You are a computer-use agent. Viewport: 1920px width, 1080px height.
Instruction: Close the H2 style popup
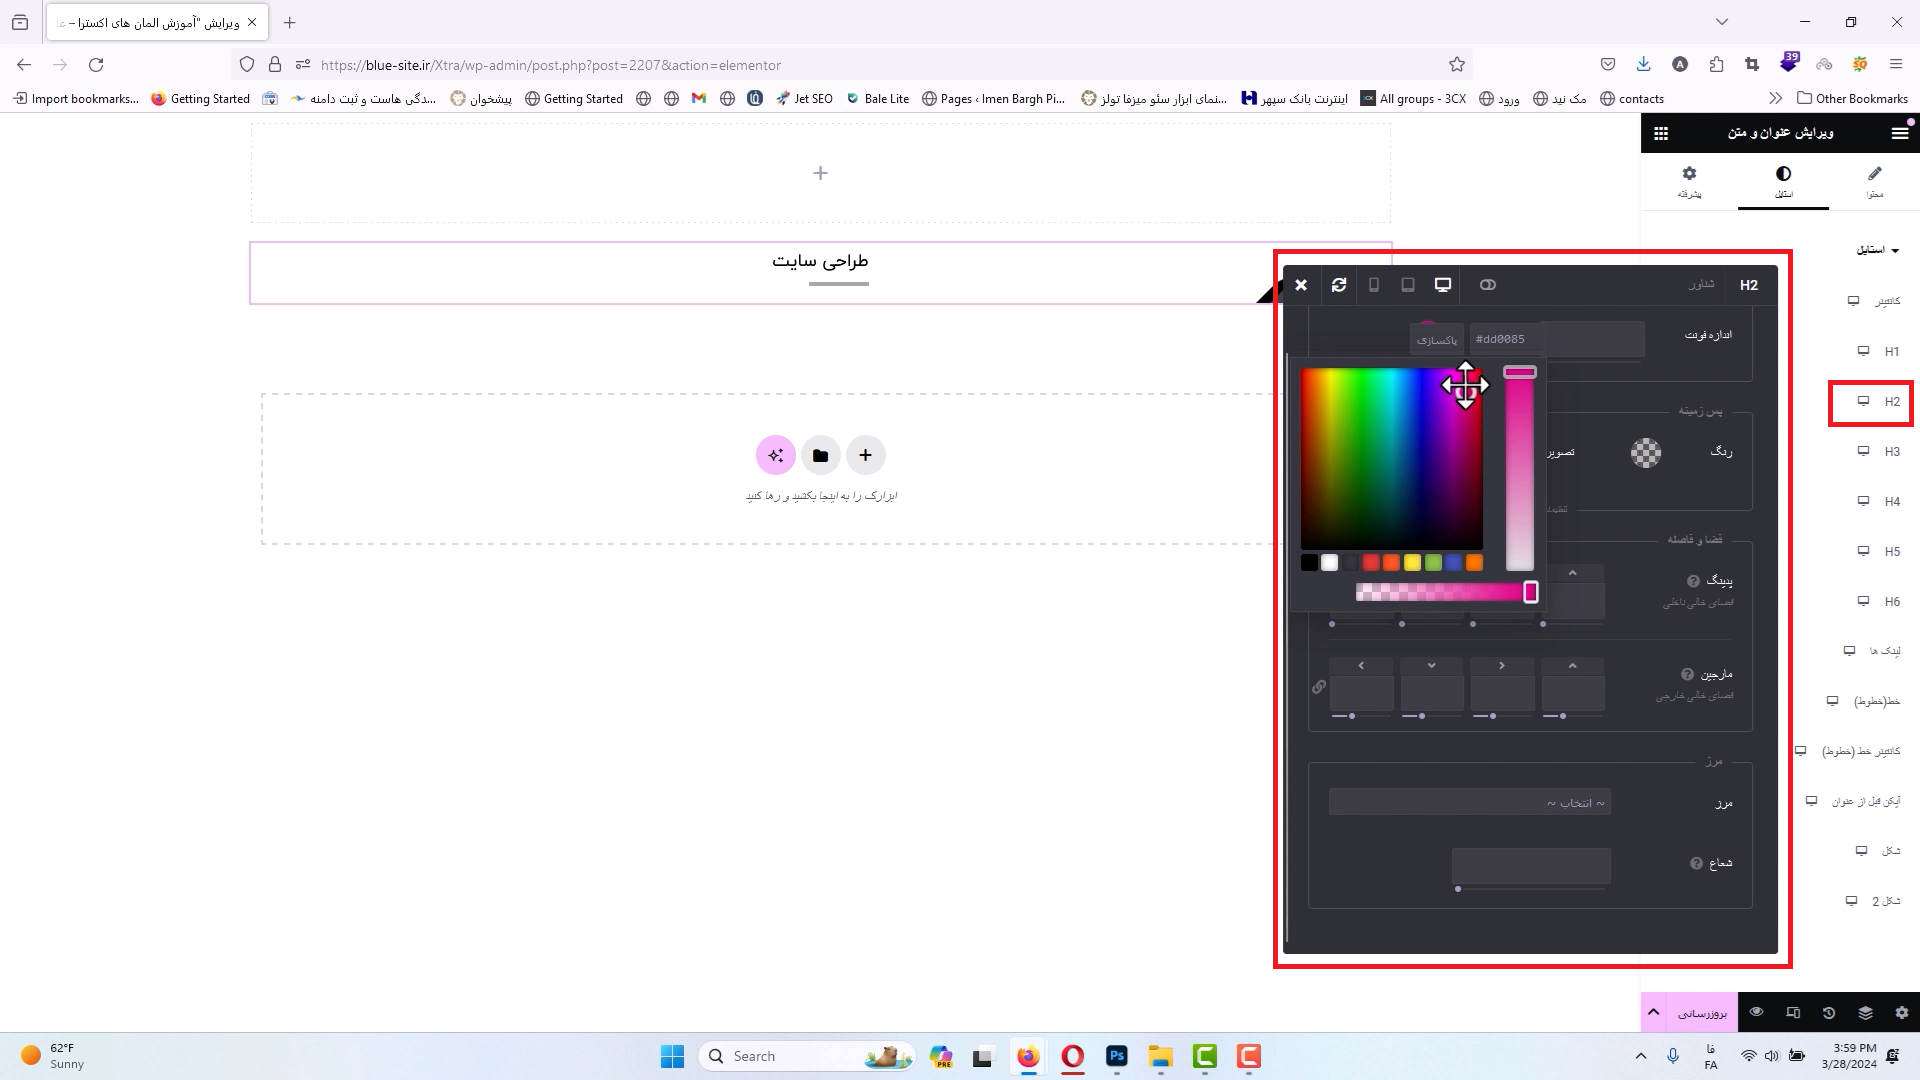click(1301, 285)
